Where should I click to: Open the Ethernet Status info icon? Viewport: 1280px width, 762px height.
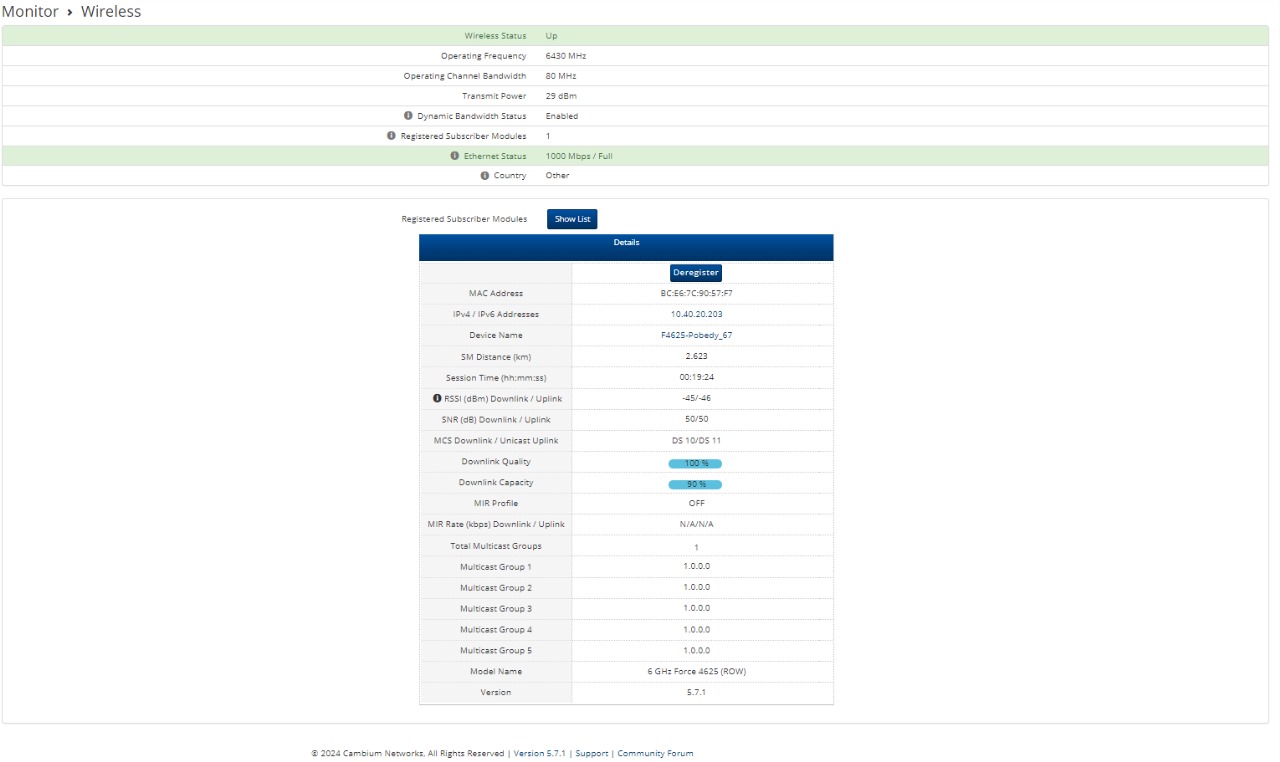pos(454,156)
